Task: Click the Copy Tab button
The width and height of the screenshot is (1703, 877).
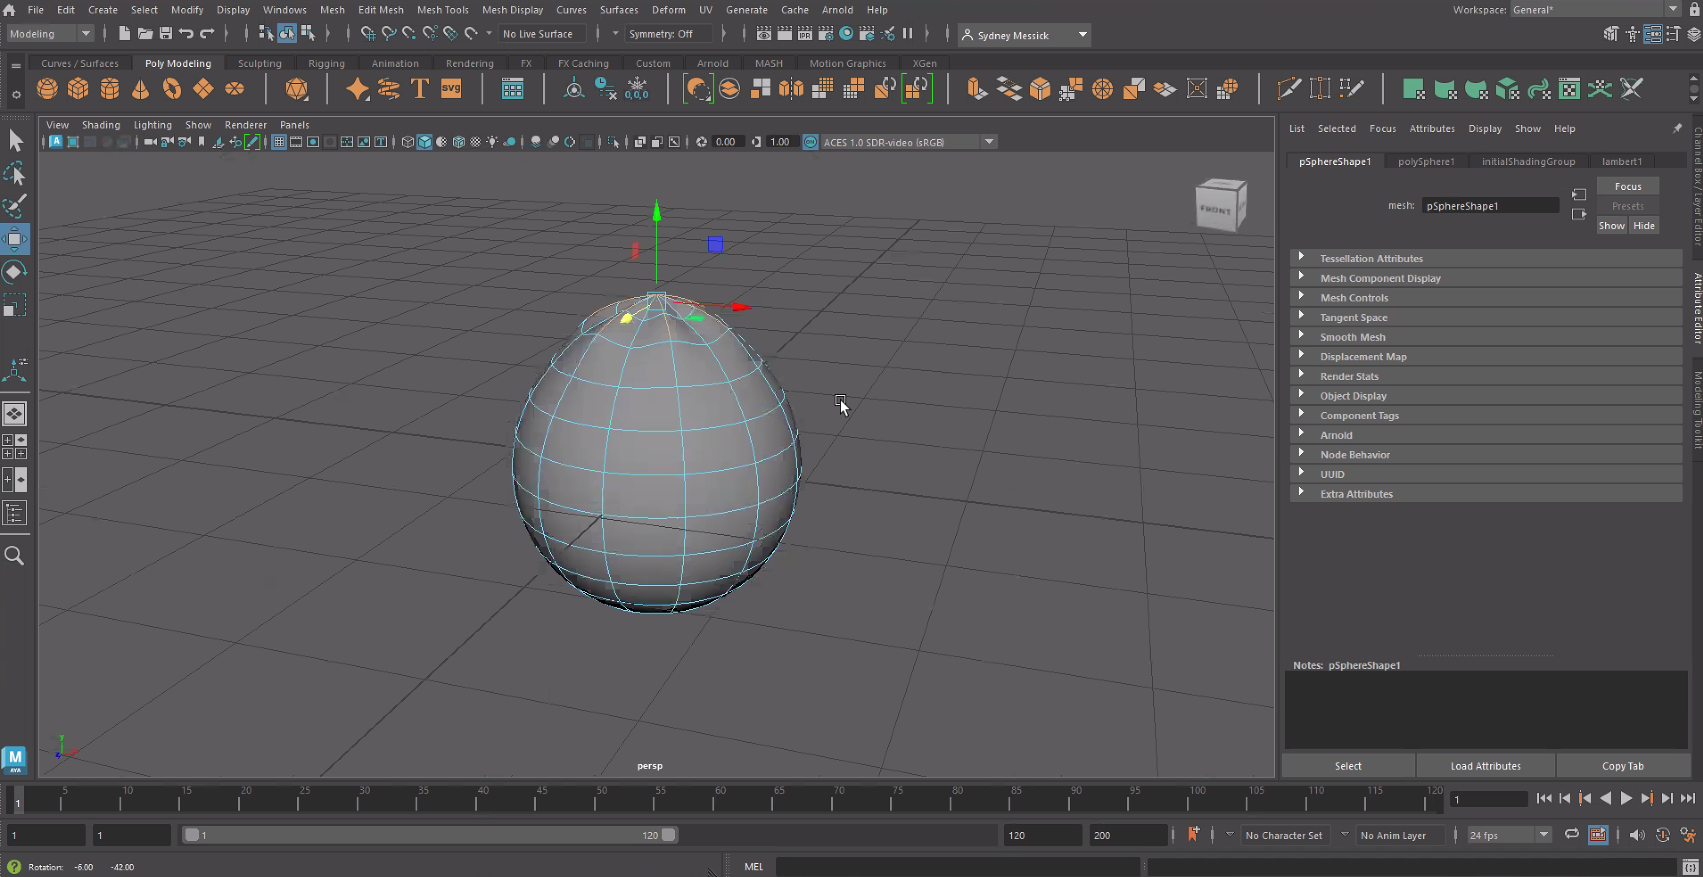Action: coord(1622,766)
